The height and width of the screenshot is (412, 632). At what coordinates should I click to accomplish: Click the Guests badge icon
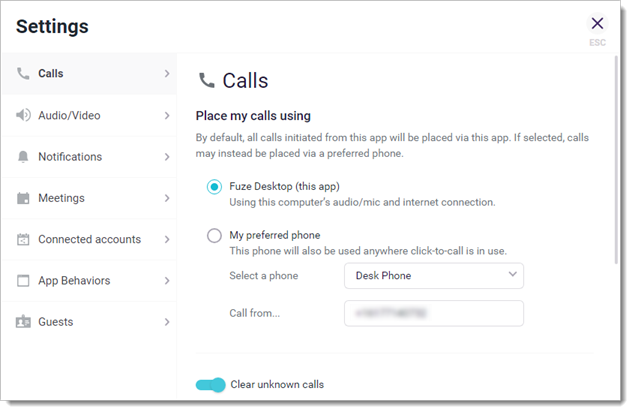tap(23, 322)
